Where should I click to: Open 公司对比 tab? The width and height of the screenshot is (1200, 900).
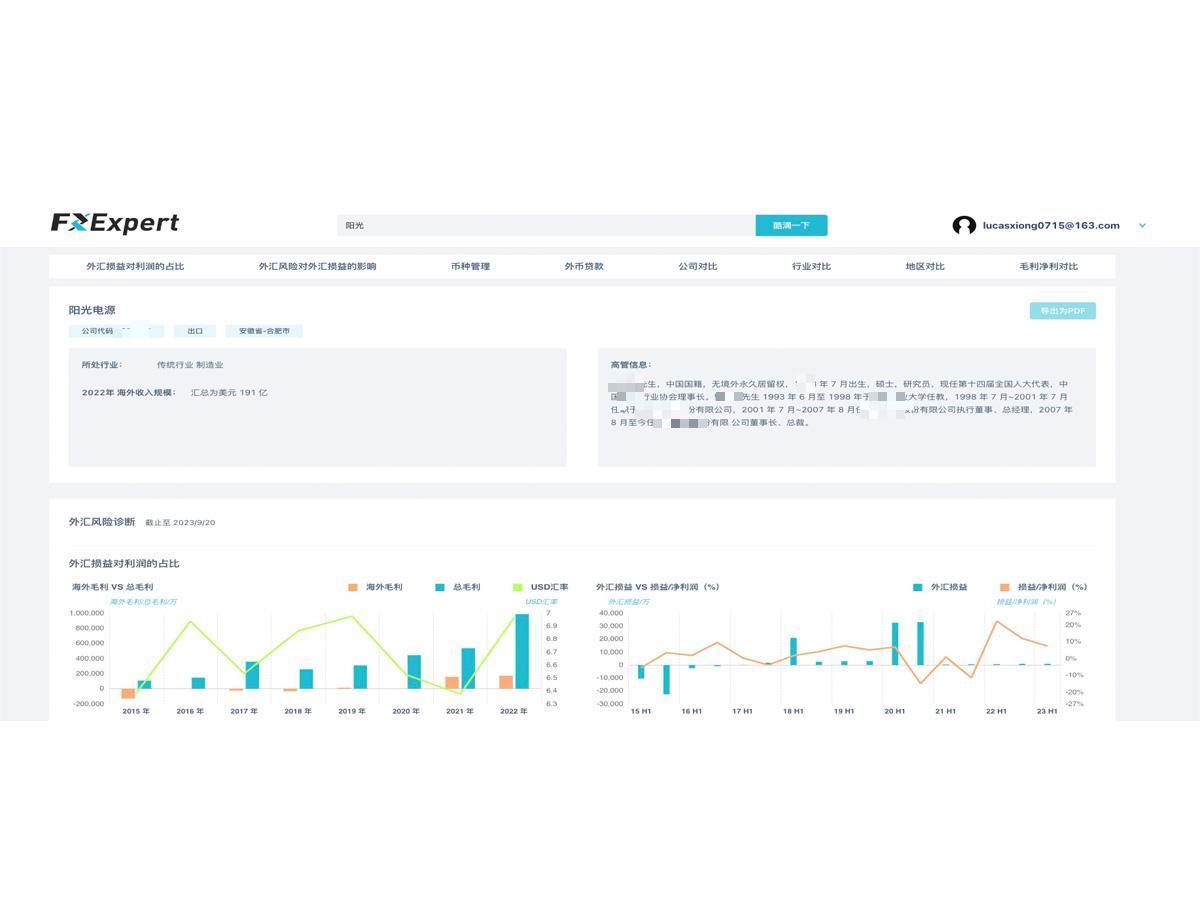[x=698, y=267]
